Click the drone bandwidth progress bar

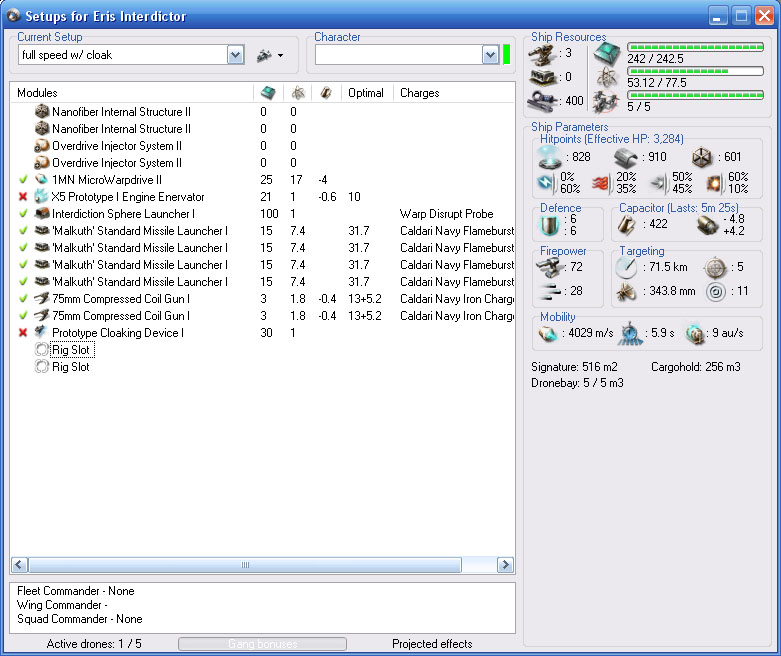click(x=695, y=95)
